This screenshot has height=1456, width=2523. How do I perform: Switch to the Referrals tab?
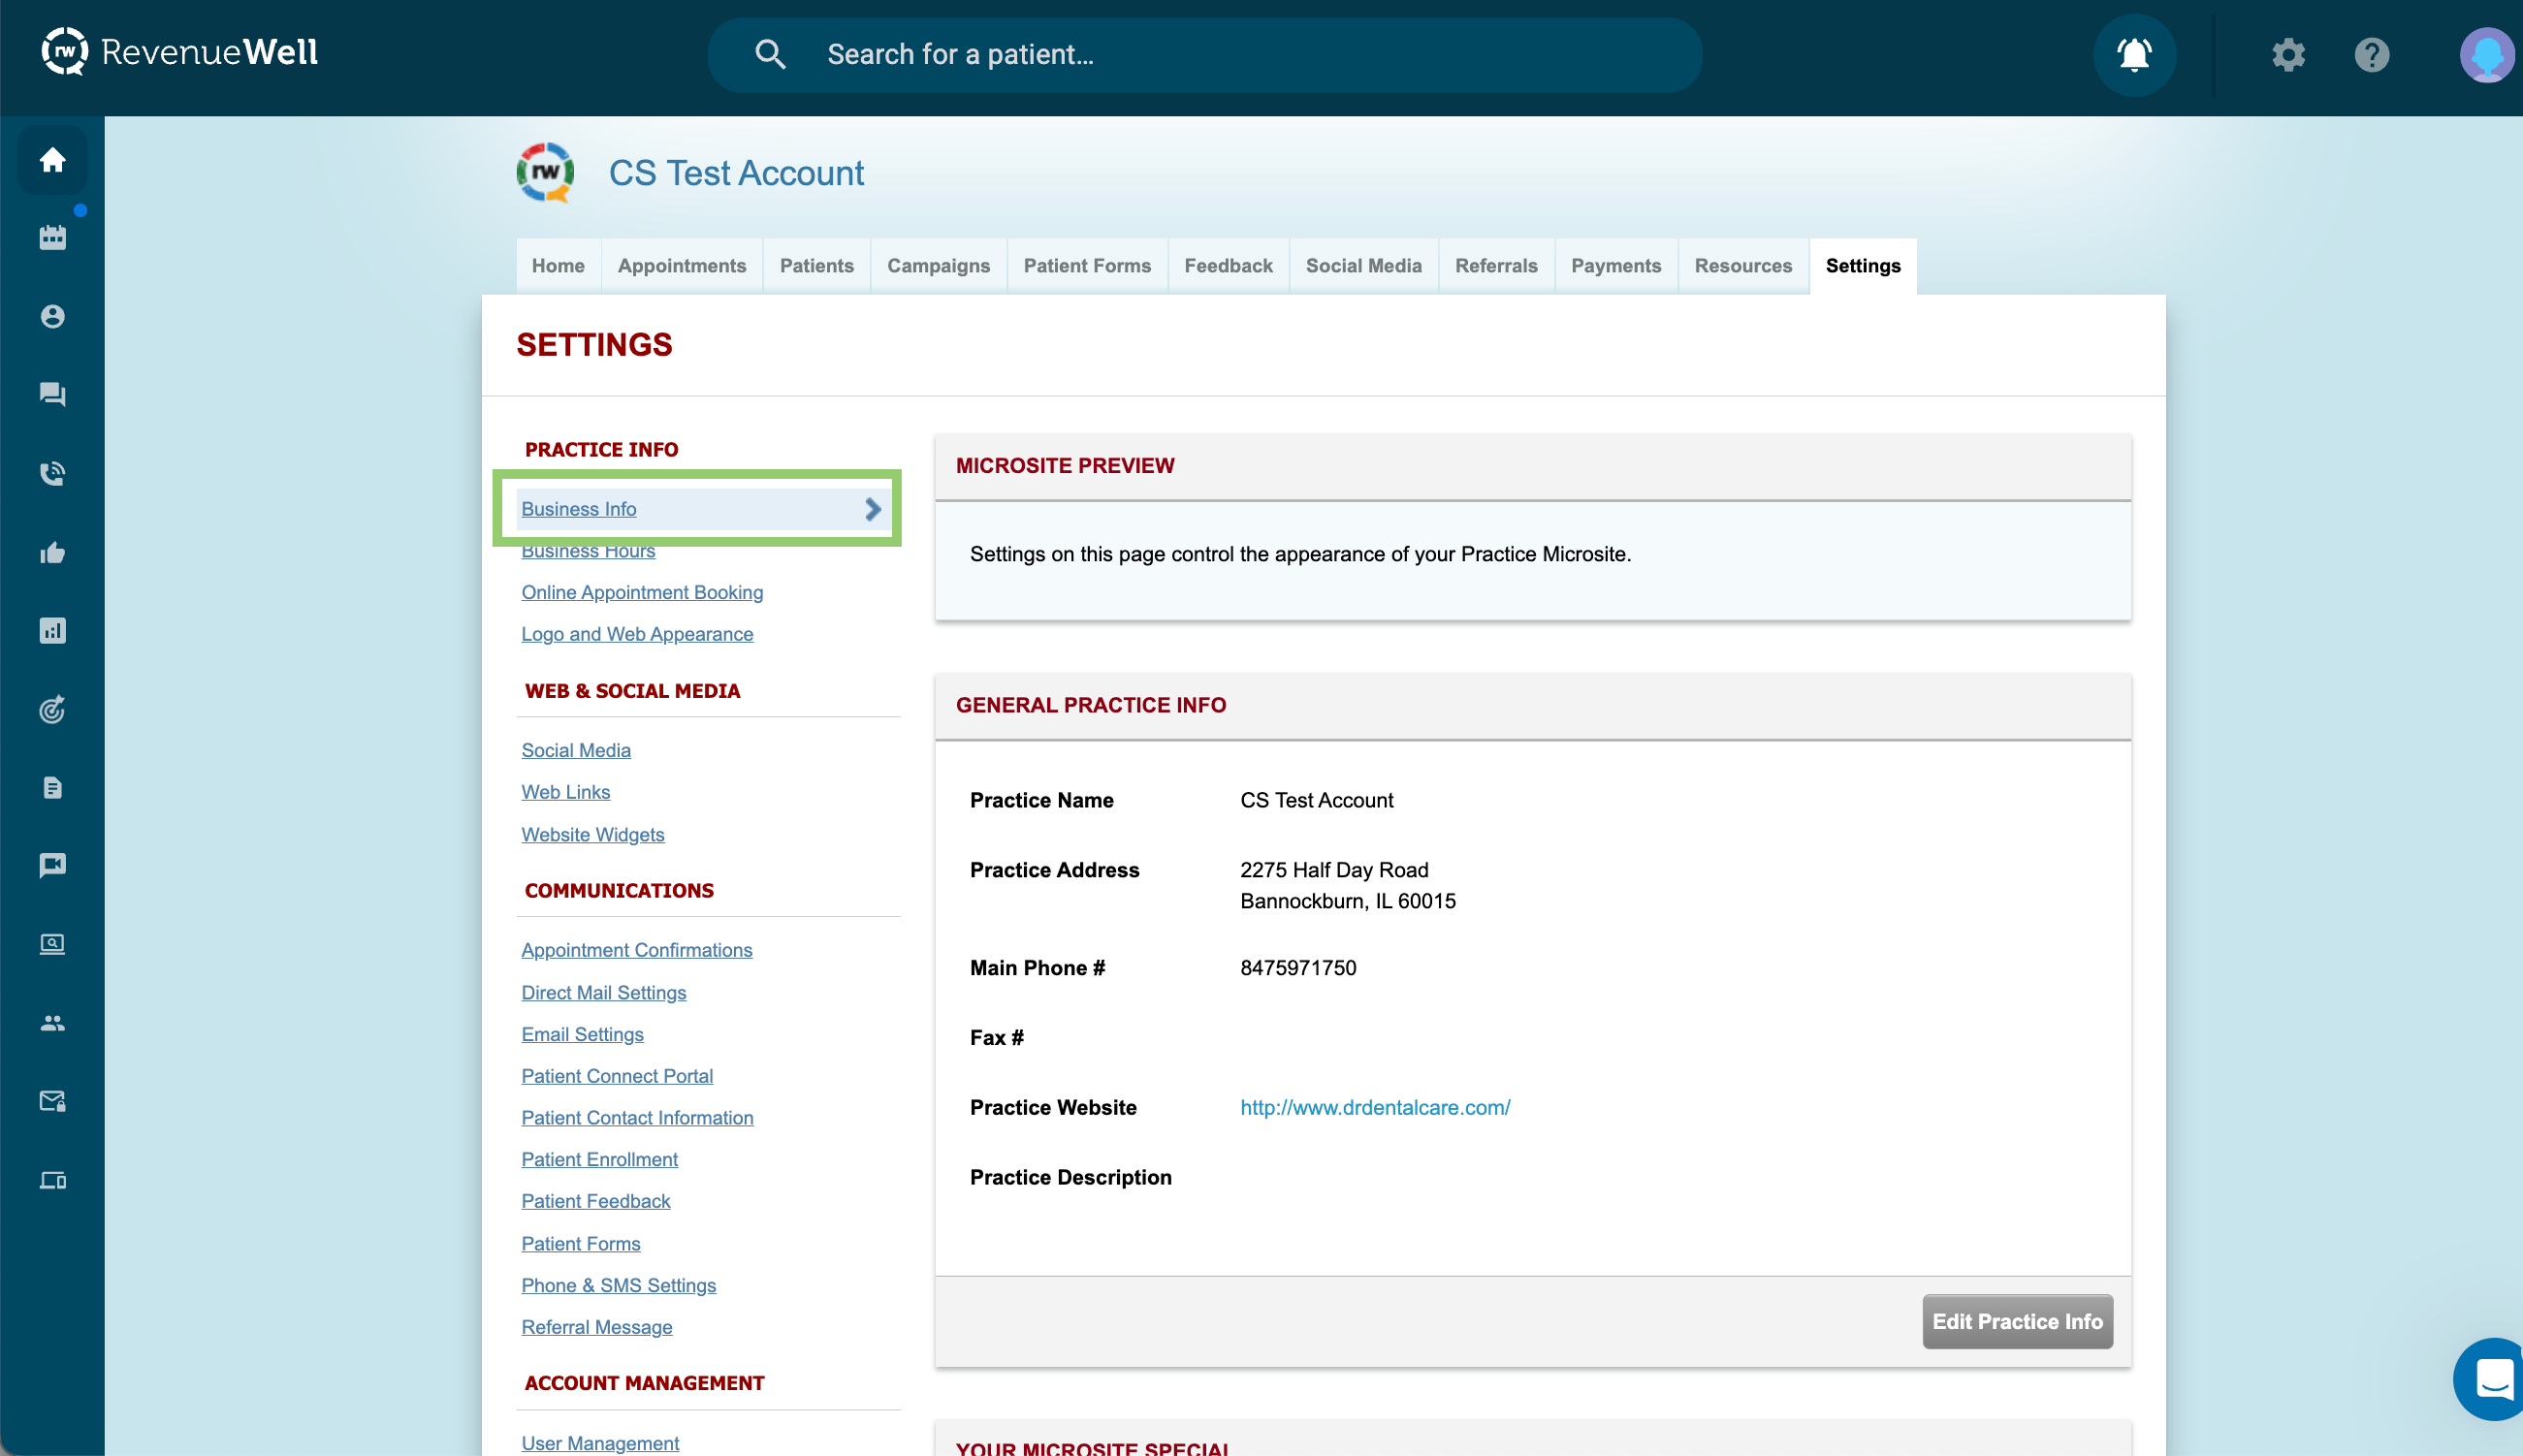1496,266
